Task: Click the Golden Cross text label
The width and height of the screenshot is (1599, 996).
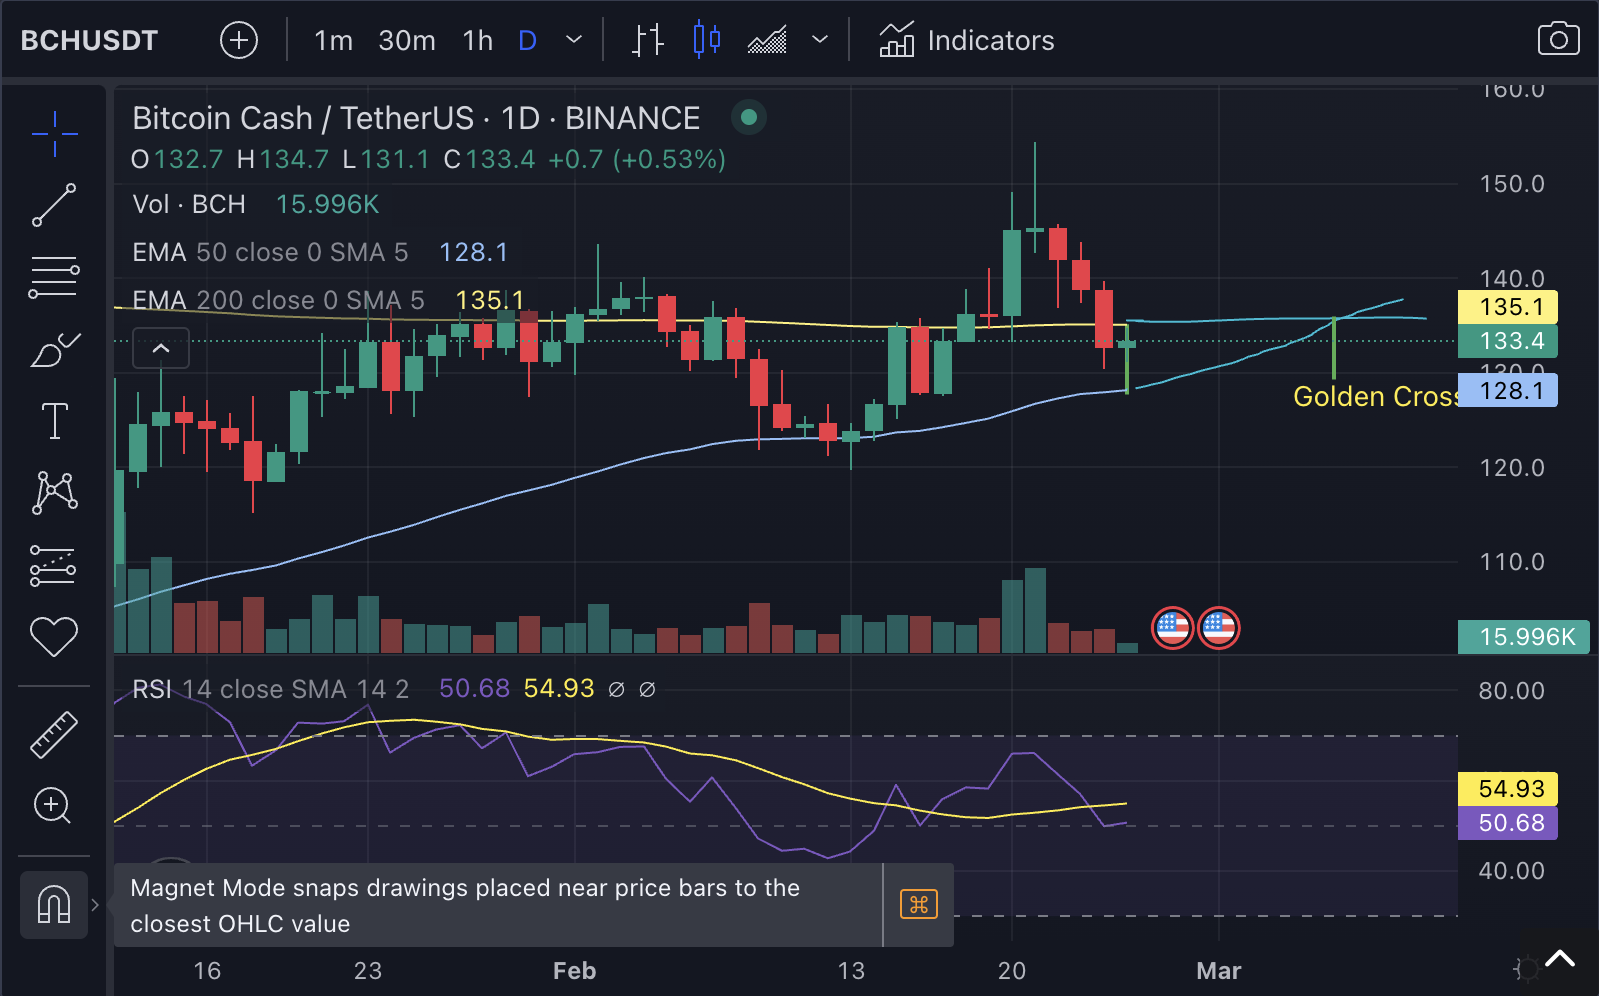Action: coord(1375,397)
